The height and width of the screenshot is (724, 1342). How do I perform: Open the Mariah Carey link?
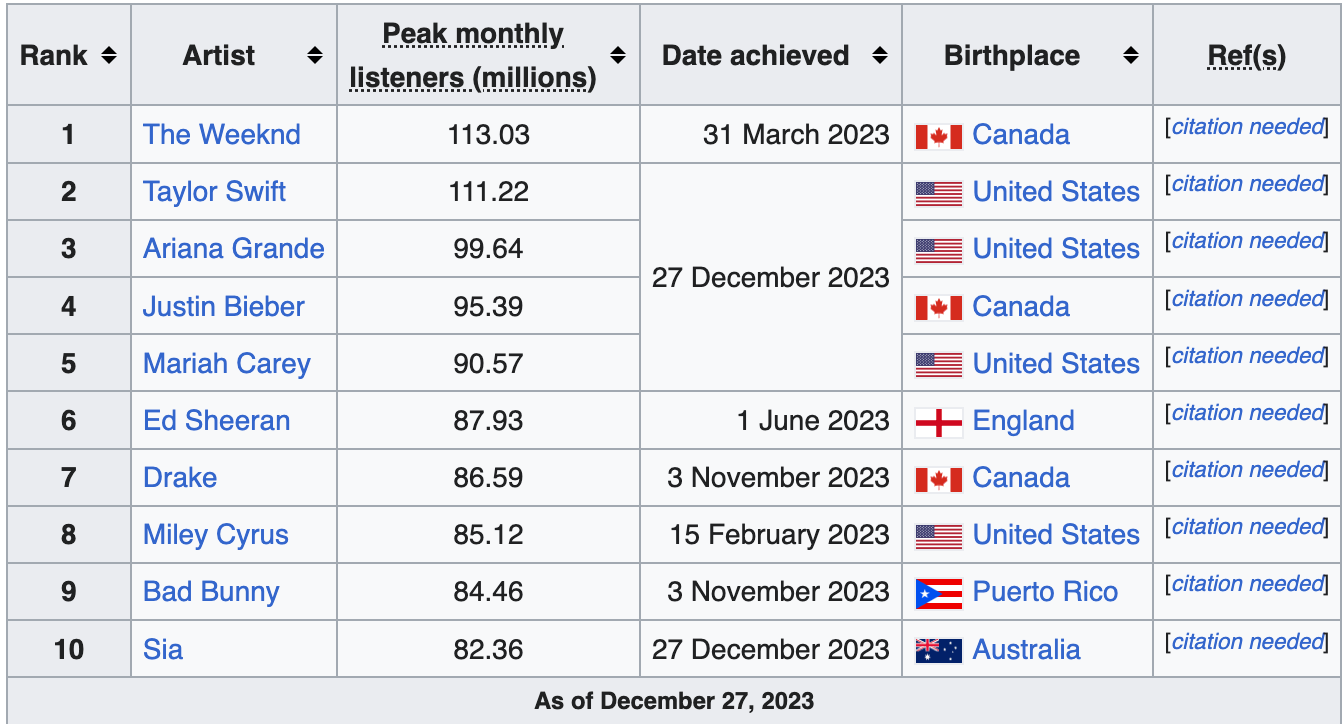[226, 364]
